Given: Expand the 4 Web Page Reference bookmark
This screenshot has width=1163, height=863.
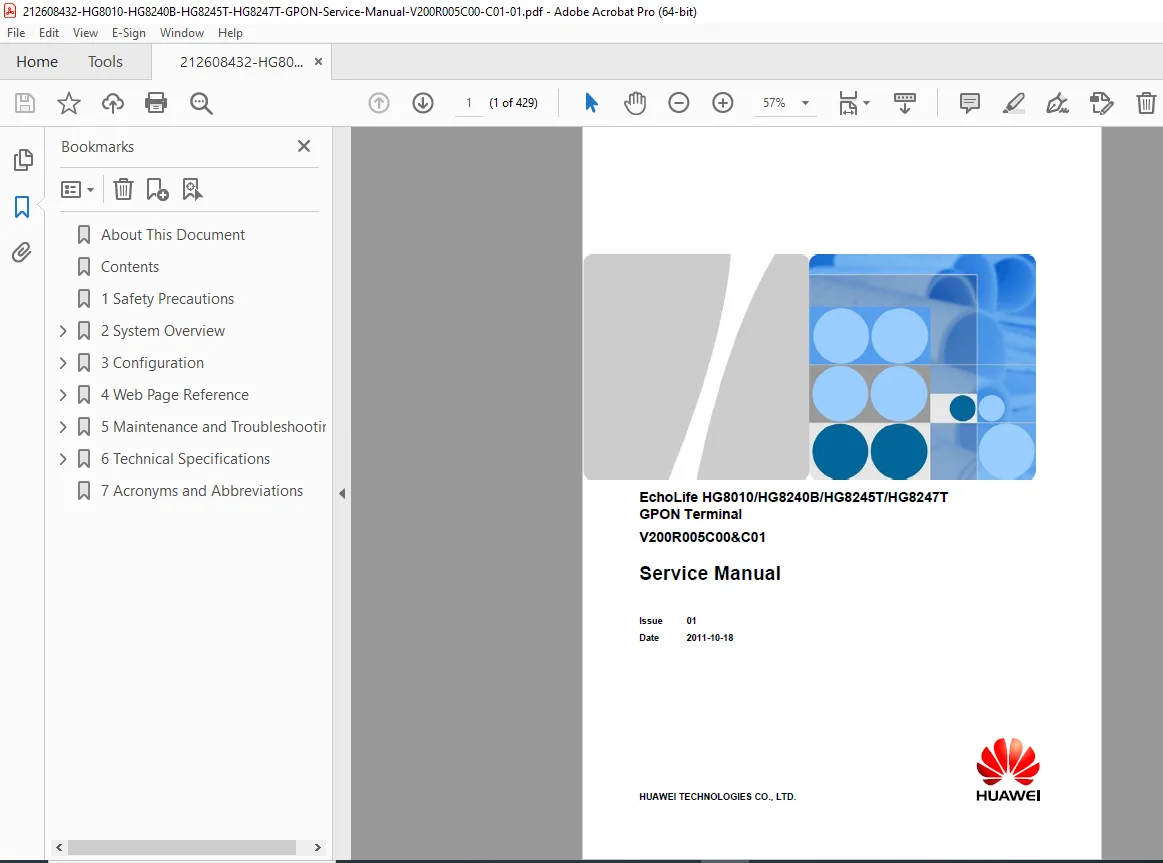Looking at the screenshot, I should [63, 394].
